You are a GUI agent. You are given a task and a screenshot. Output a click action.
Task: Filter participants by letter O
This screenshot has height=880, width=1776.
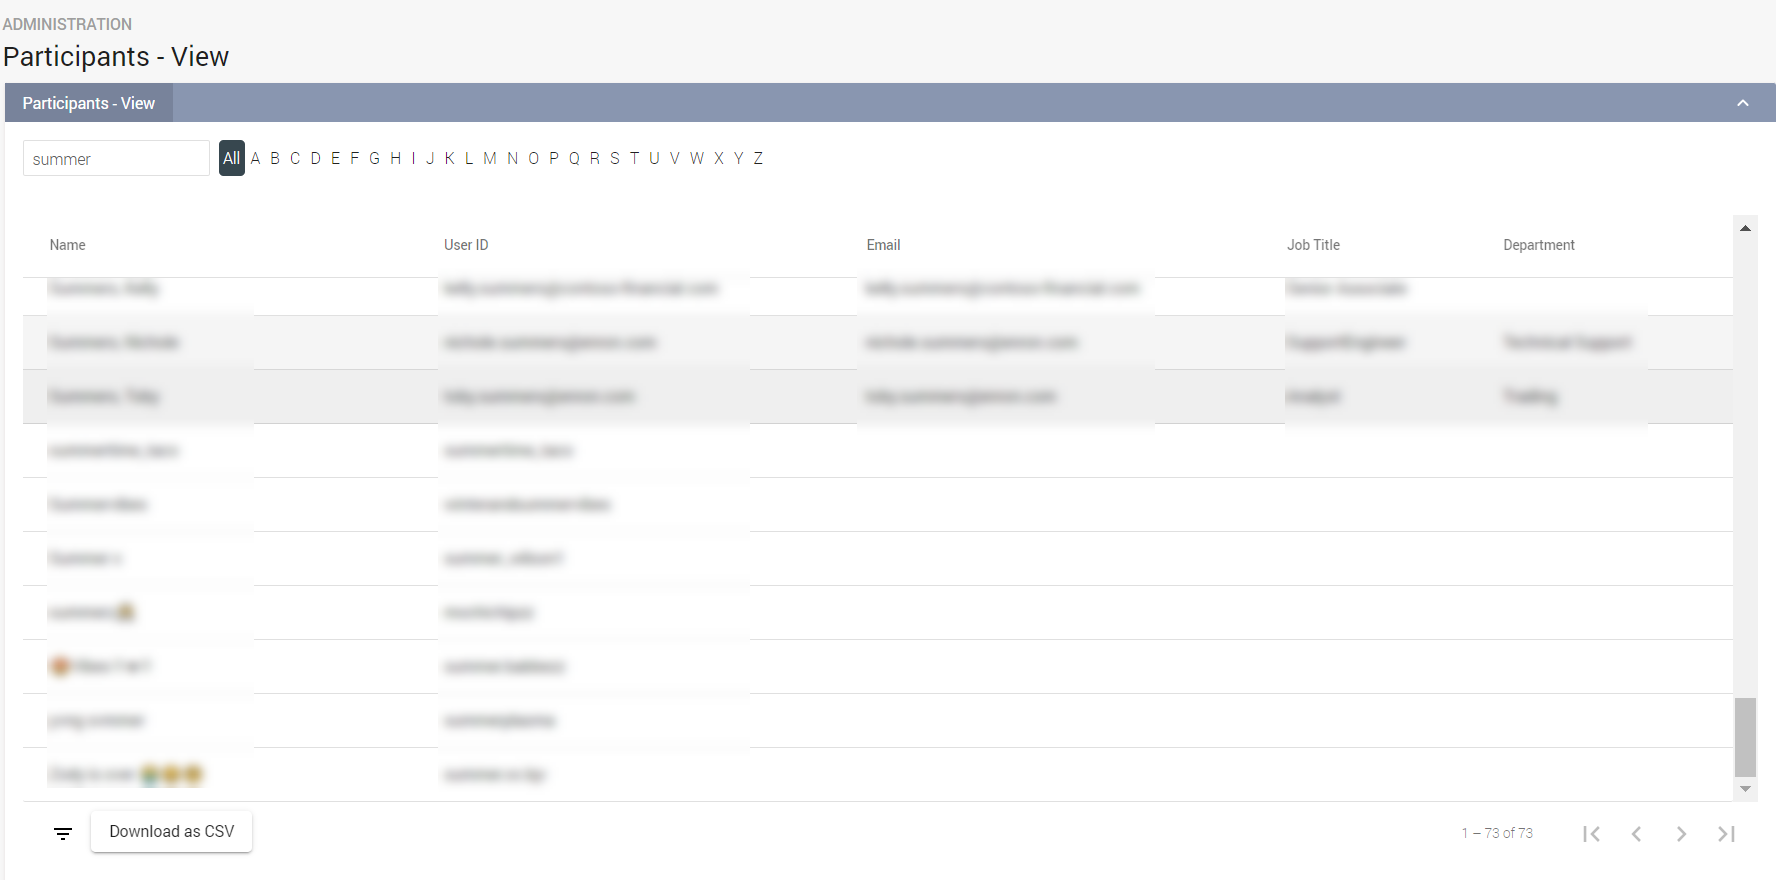click(533, 158)
